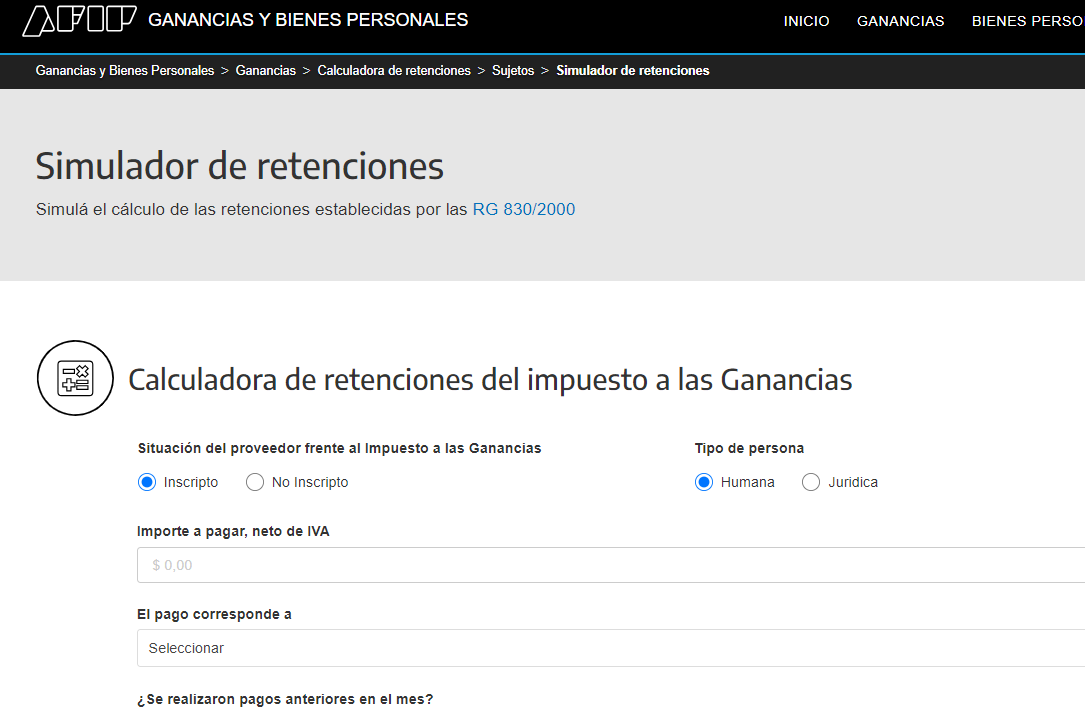Go to Ganancias y Bienes Personales breadcrumb
1085x720 pixels.
pyautogui.click(x=125, y=71)
